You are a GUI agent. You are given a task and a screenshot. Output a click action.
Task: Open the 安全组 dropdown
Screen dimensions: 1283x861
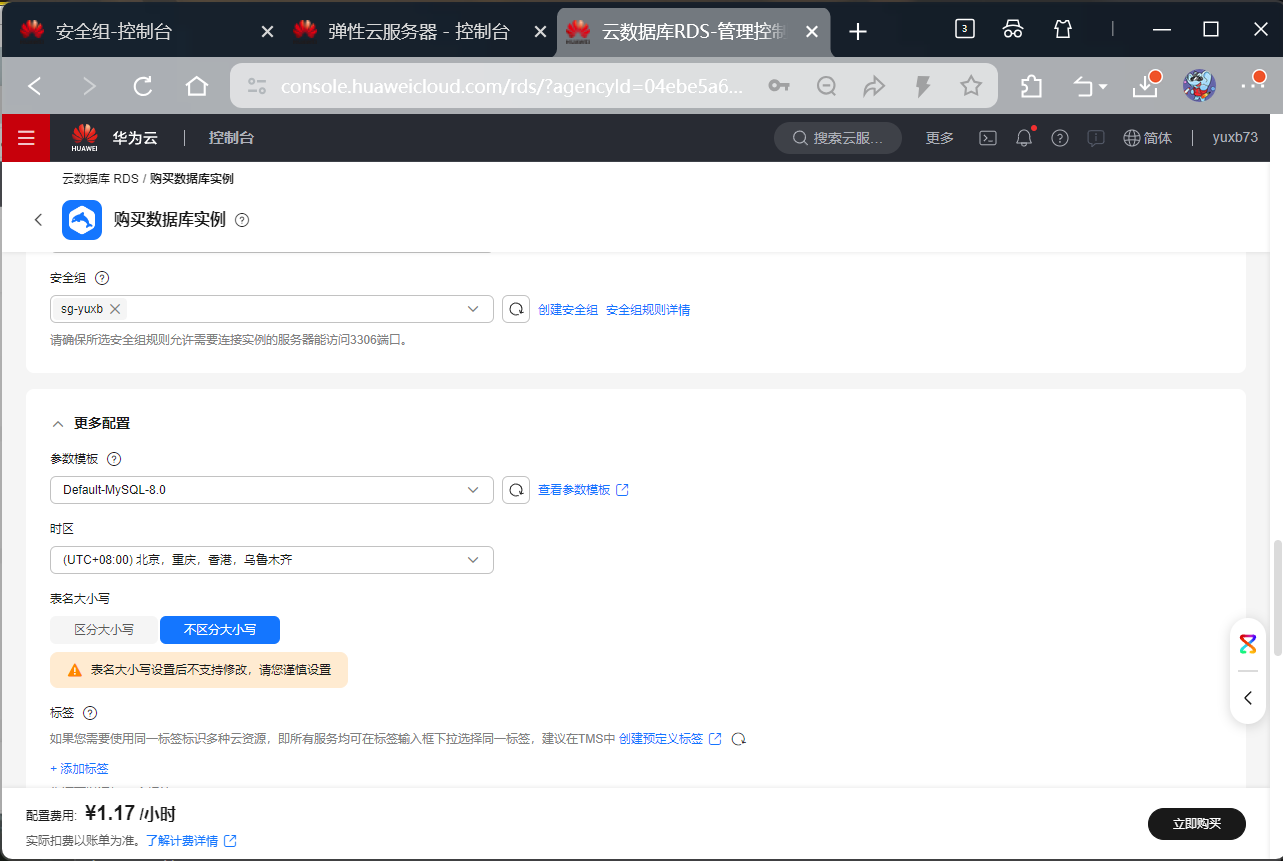click(x=272, y=309)
